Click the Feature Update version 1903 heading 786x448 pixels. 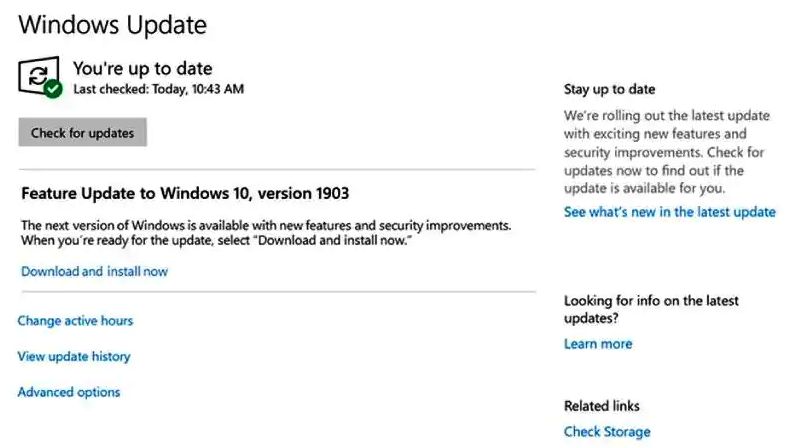(x=185, y=193)
